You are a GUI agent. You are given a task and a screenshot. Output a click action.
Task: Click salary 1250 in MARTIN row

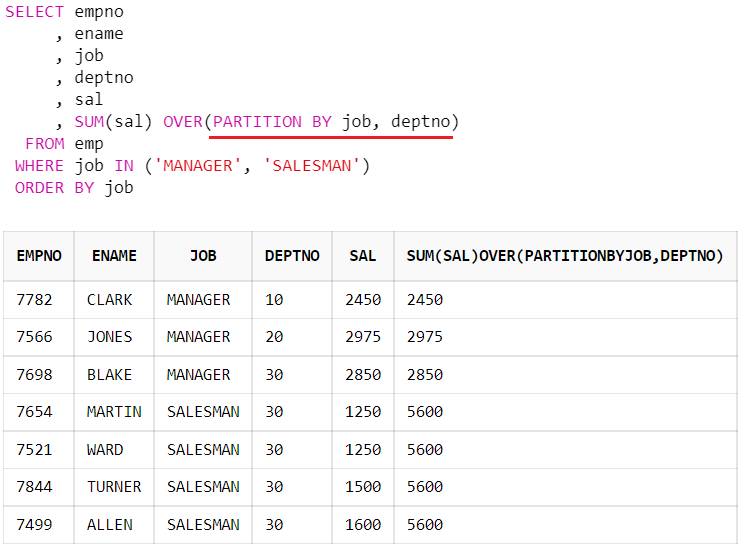pyautogui.click(x=363, y=412)
